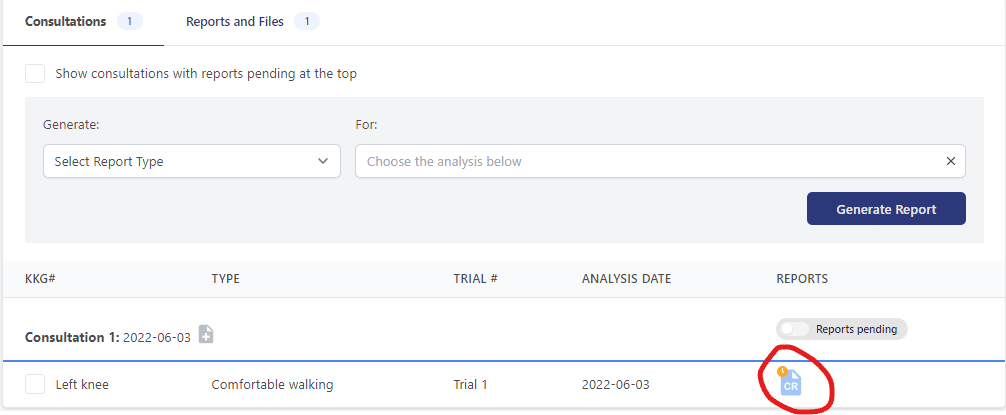The width and height of the screenshot is (1006, 415).
Task: Click the KKG# column header
Action: point(41,278)
